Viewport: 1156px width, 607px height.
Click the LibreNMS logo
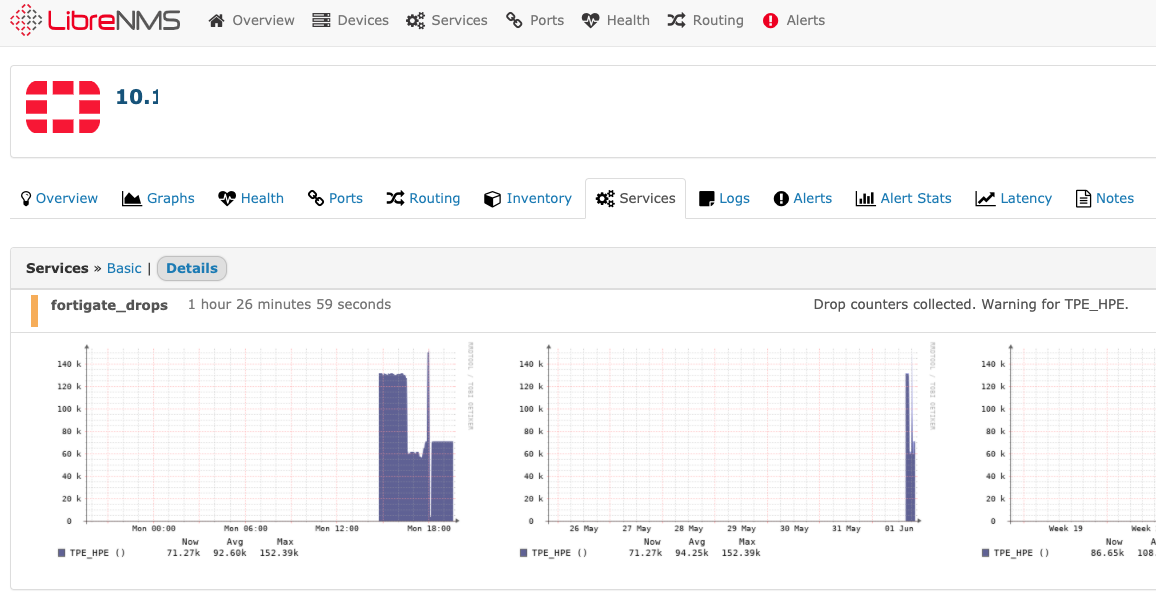click(x=95, y=20)
